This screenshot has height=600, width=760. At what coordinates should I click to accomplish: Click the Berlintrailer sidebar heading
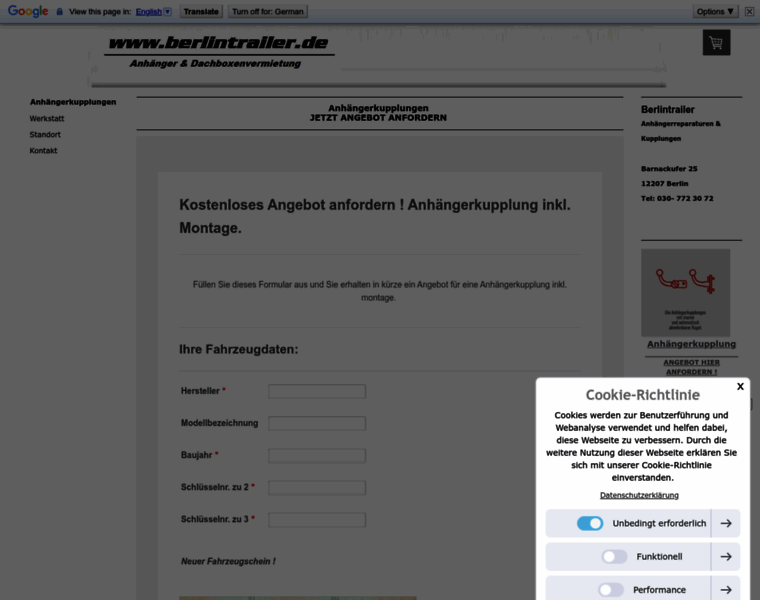(x=667, y=110)
